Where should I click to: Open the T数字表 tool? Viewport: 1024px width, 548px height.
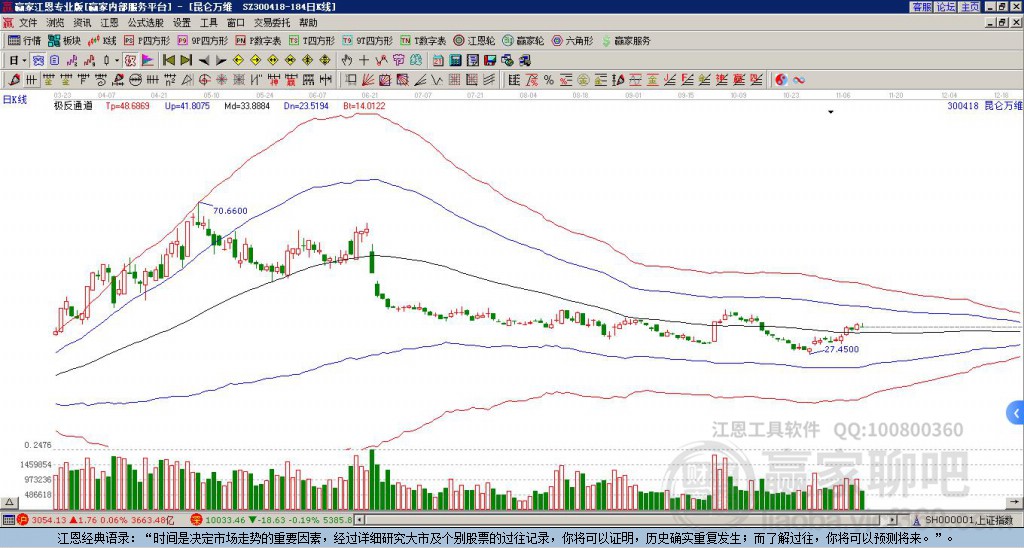point(423,40)
